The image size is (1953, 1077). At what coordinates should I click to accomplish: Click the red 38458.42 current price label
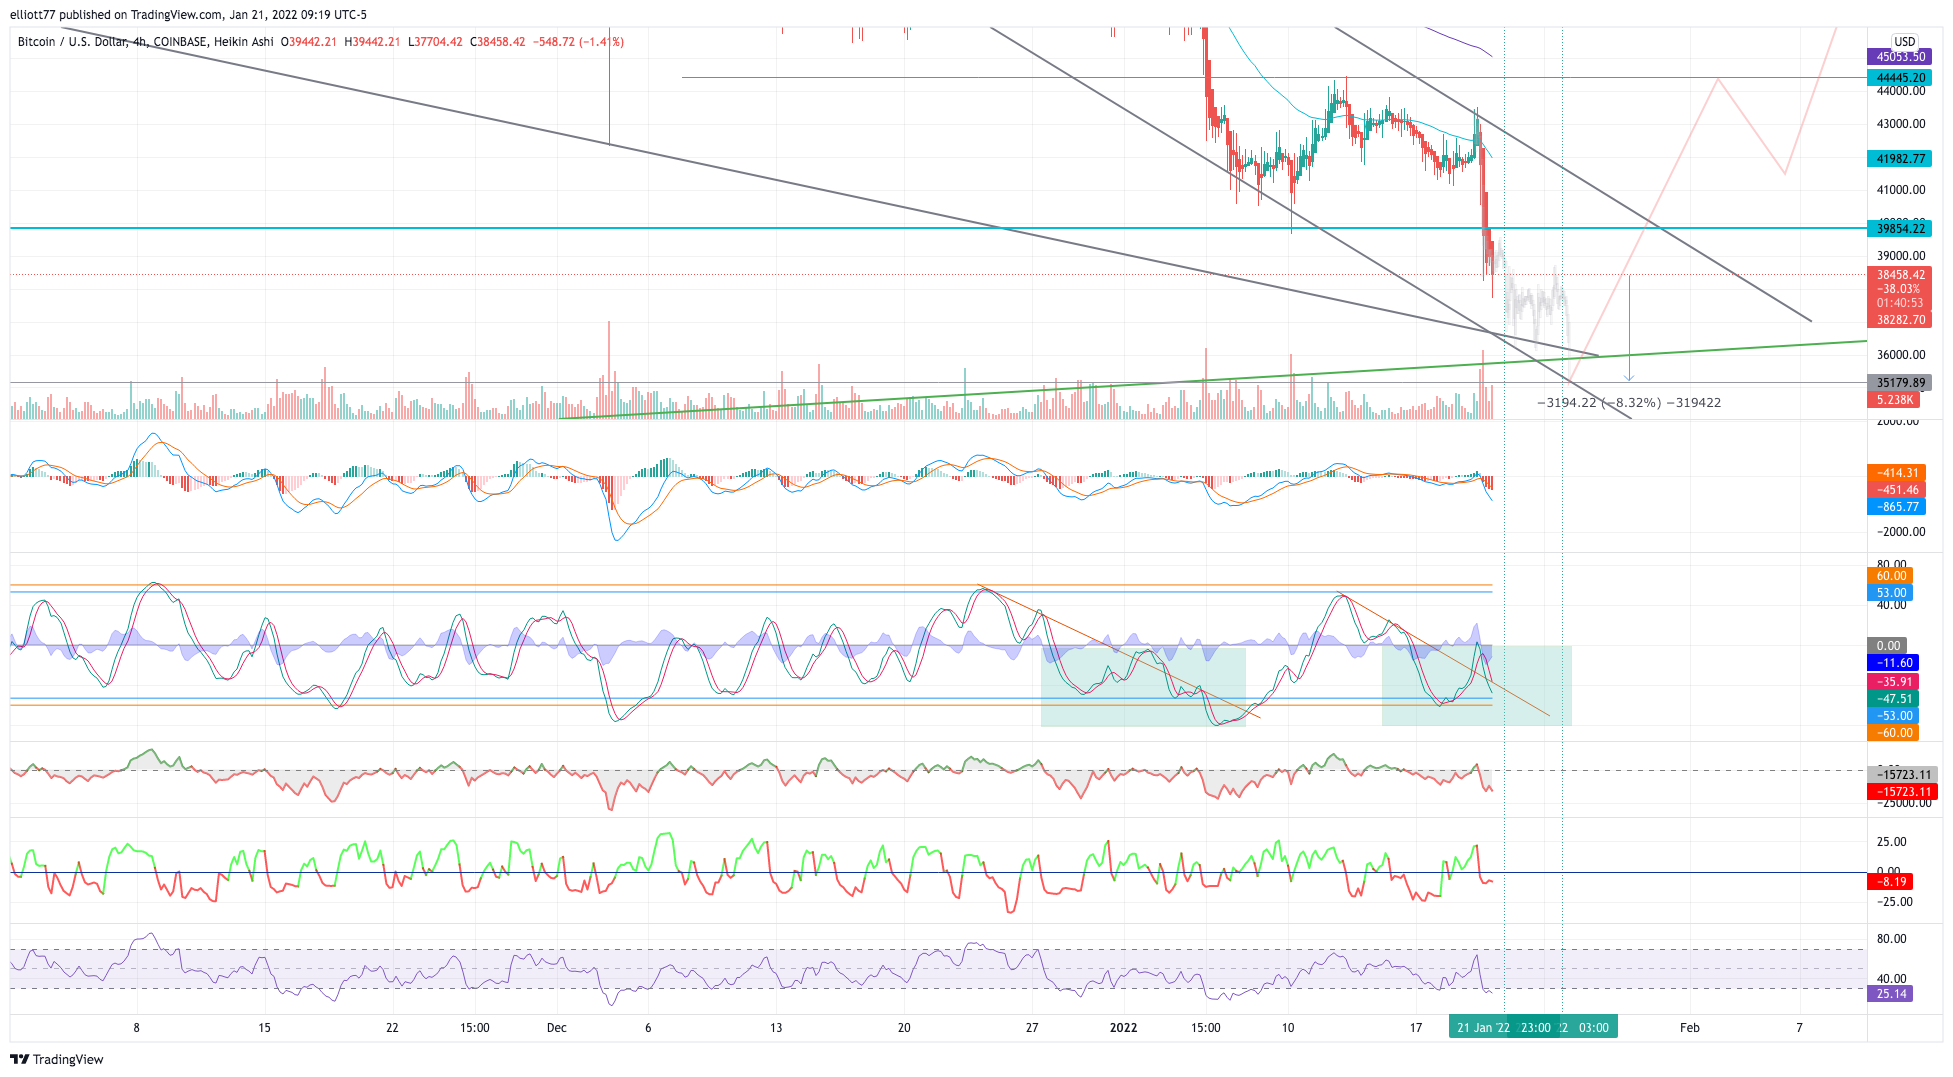pos(1899,275)
